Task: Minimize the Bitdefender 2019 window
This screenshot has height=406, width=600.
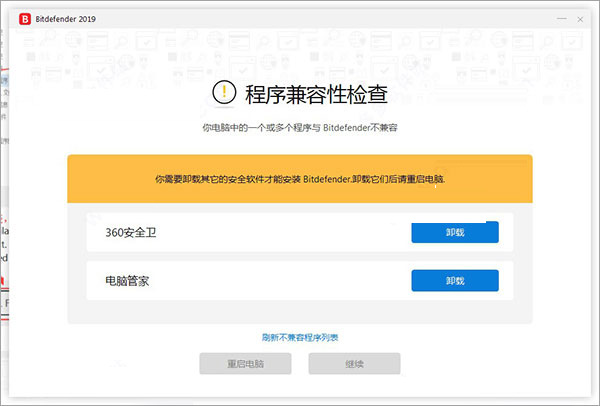Action: point(561,19)
